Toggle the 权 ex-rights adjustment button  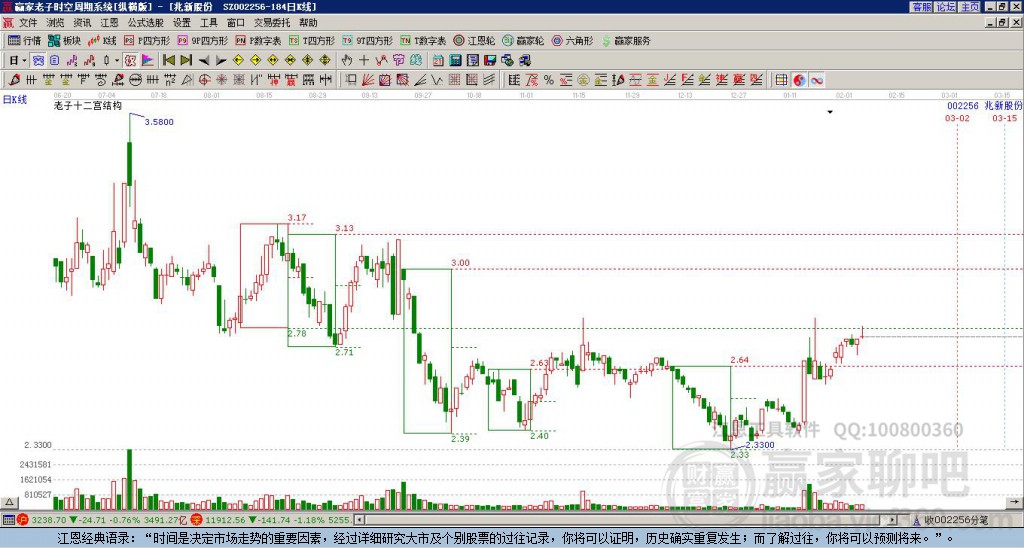click(130, 60)
